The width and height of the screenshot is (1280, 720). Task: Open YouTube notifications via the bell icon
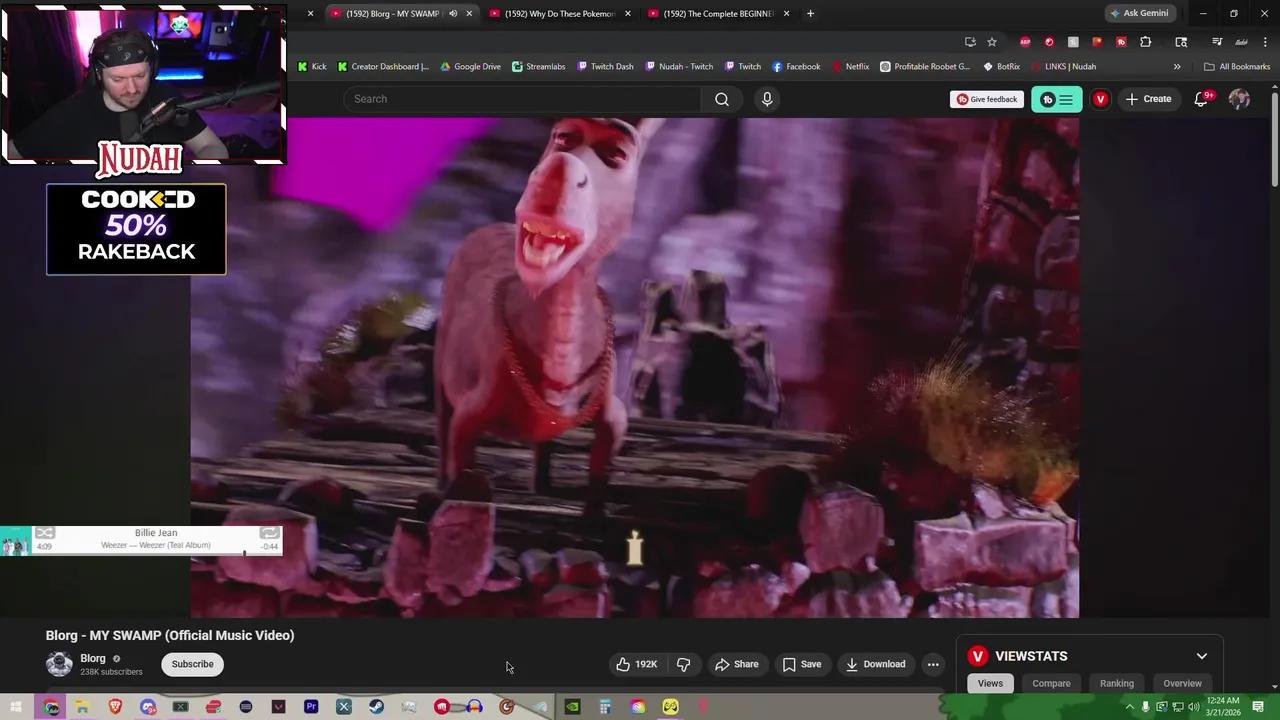coord(1200,98)
